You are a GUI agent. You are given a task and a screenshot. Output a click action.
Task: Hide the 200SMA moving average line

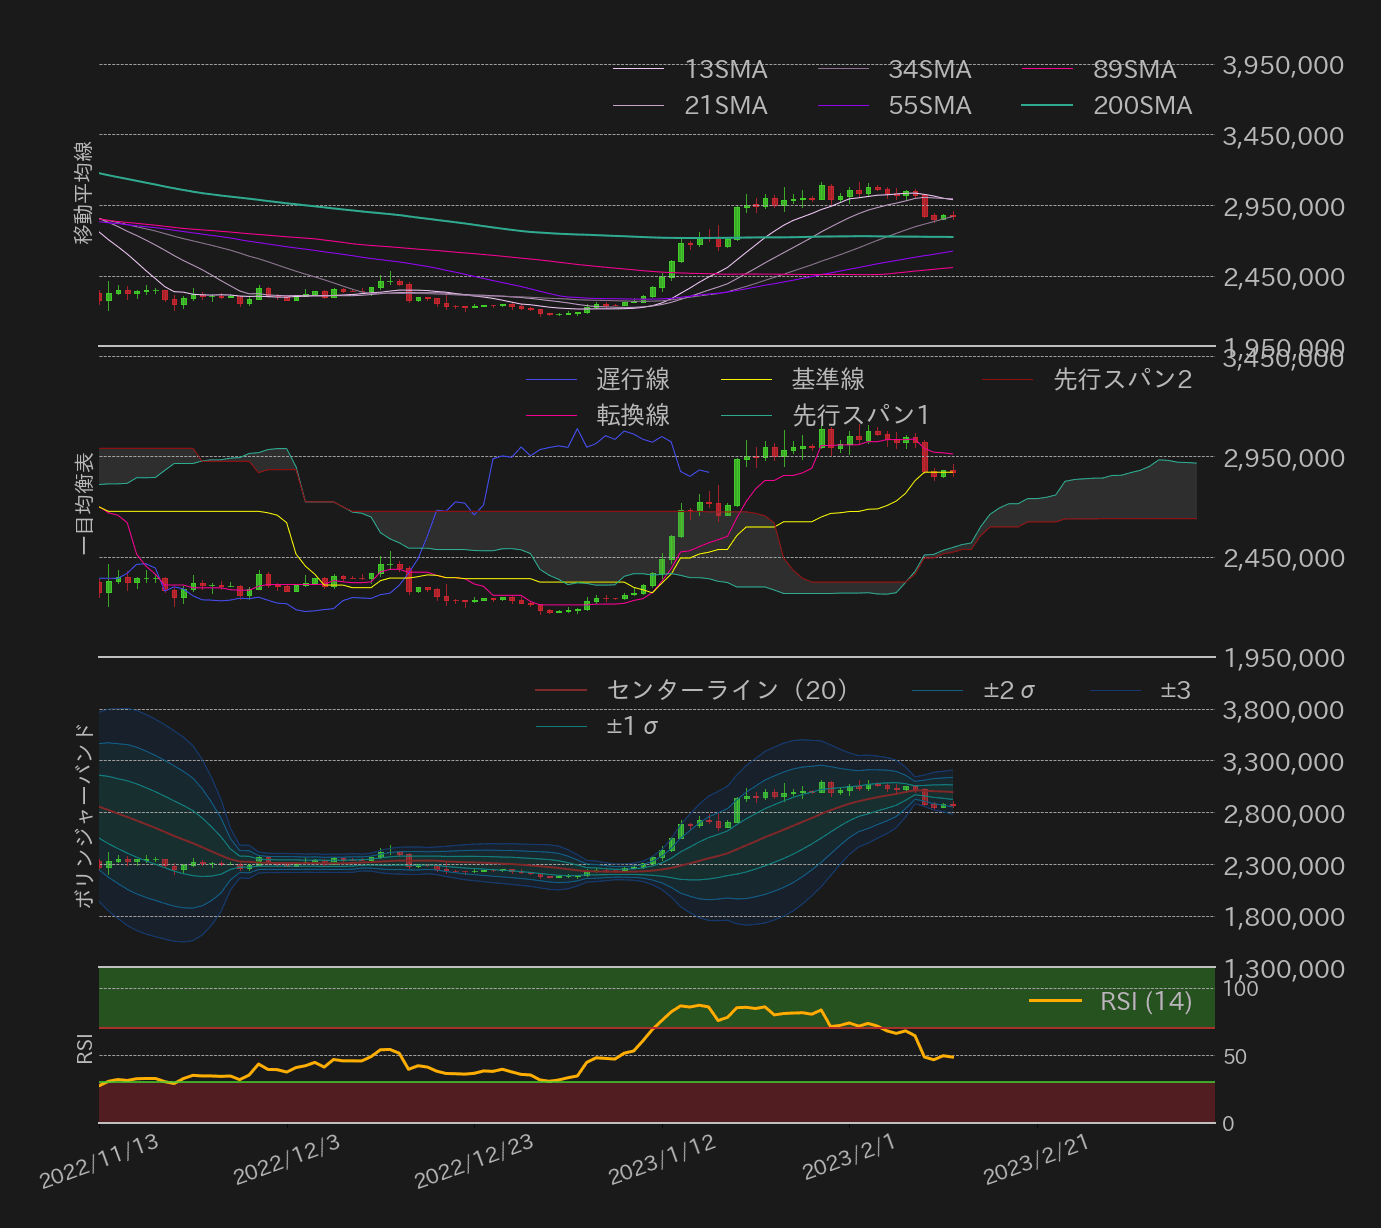(x=1047, y=105)
